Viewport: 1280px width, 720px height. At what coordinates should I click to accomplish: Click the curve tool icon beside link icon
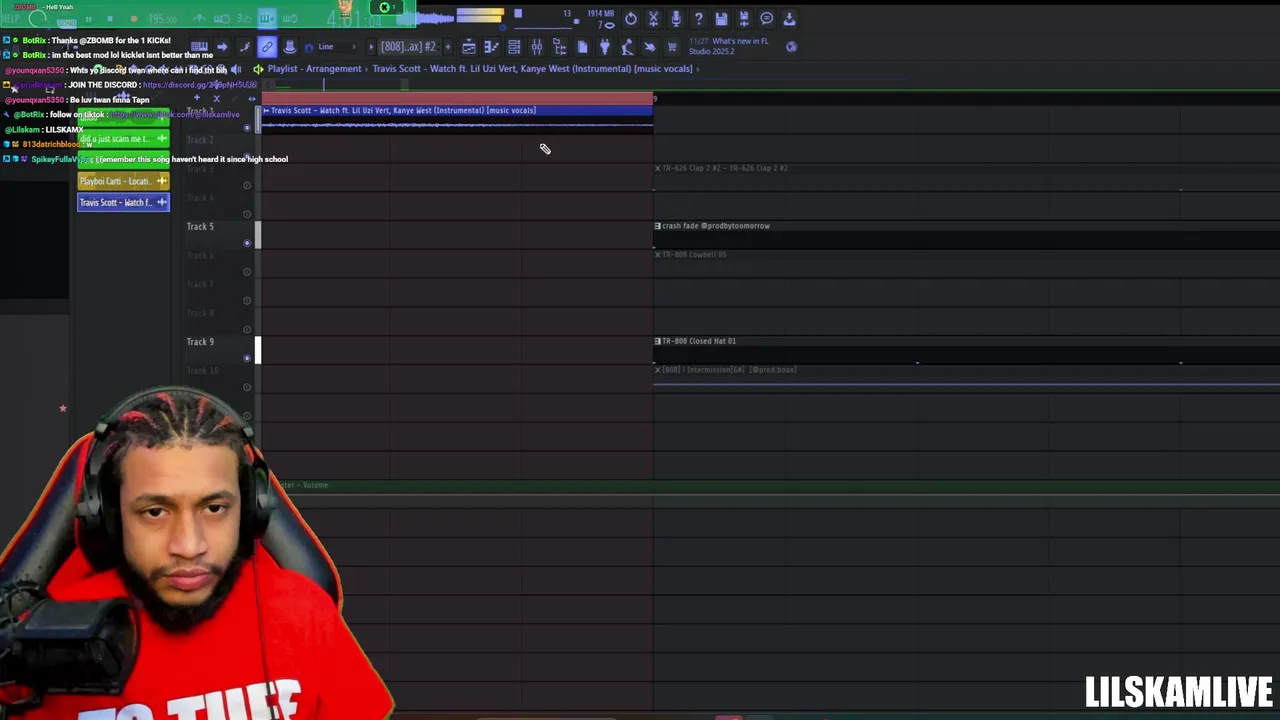click(x=244, y=46)
